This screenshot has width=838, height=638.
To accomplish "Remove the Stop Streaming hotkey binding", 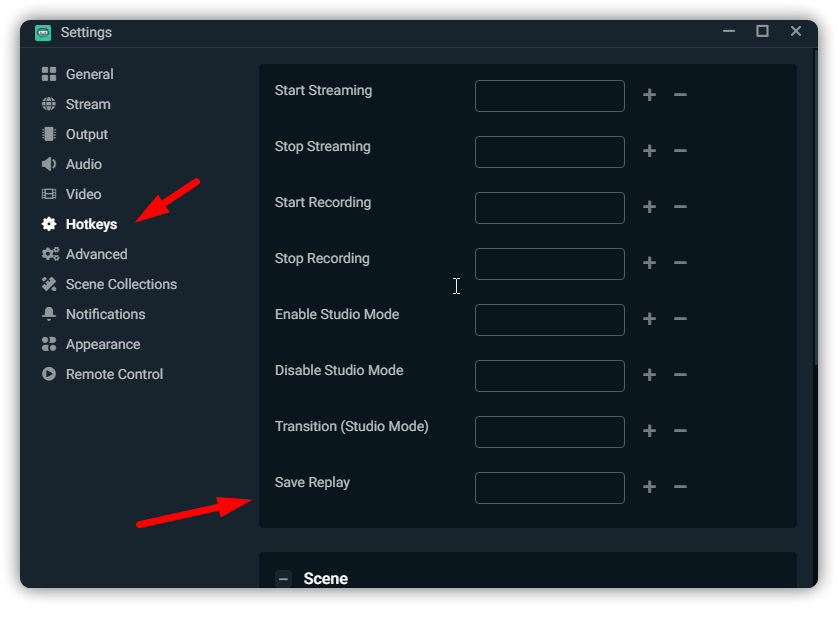I will coord(680,151).
